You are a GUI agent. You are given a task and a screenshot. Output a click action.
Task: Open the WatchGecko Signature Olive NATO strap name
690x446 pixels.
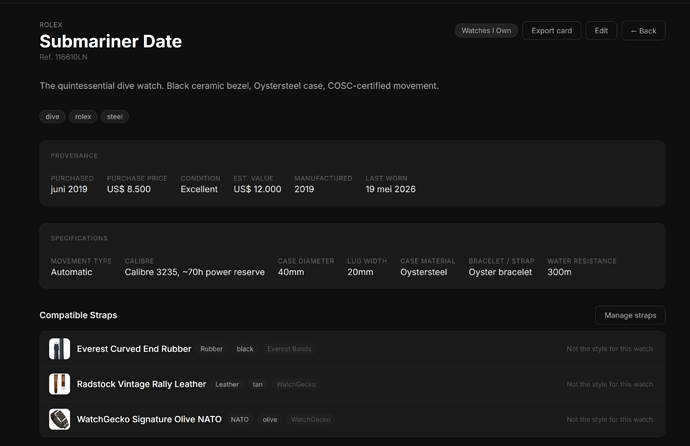[149, 419]
